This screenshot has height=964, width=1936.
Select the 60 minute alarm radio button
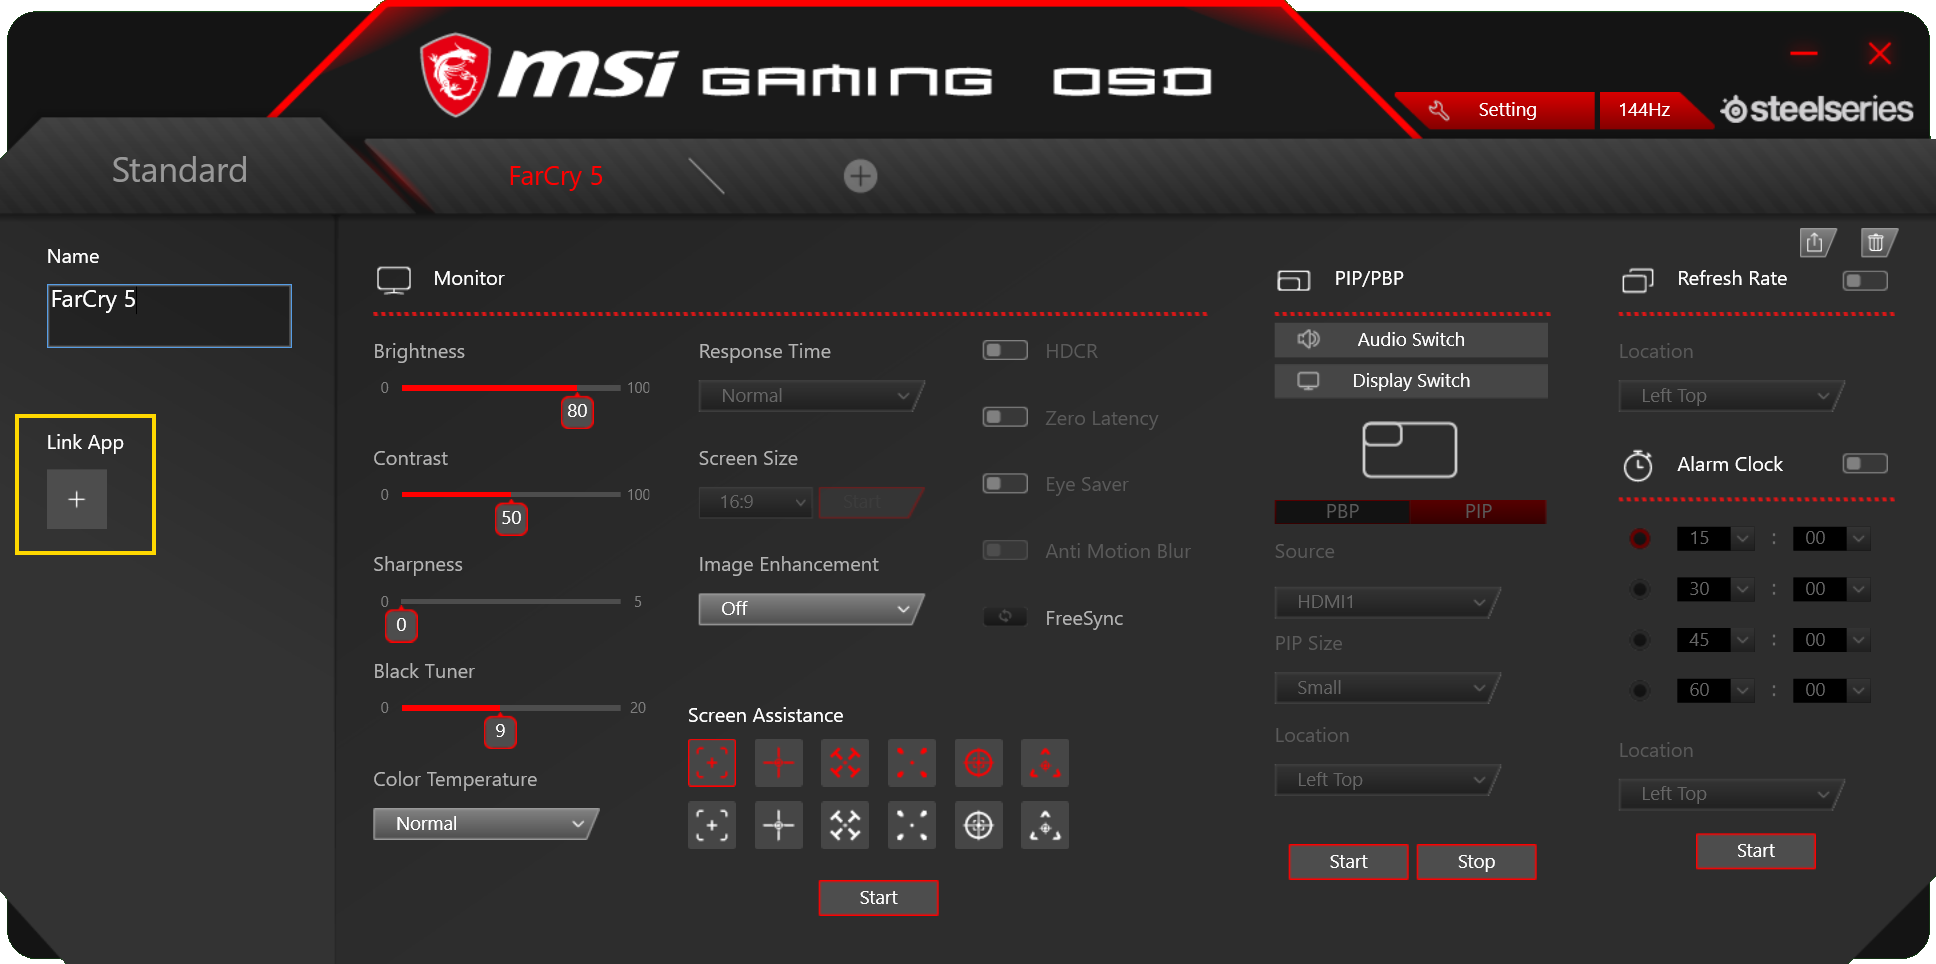click(1640, 690)
